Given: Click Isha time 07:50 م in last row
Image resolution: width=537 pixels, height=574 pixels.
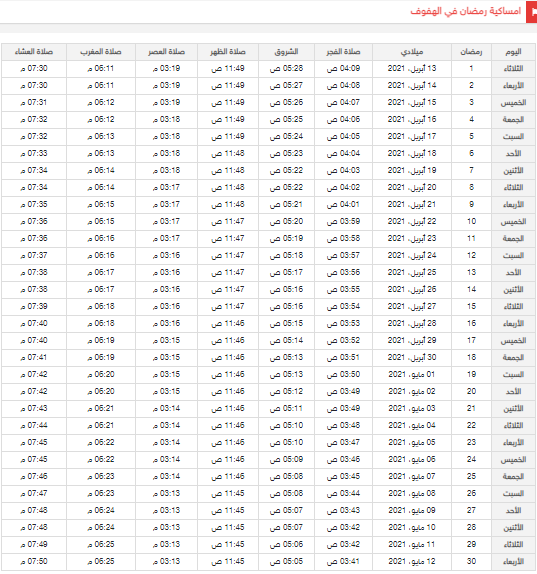Looking at the screenshot, I should (x=34, y=561).
